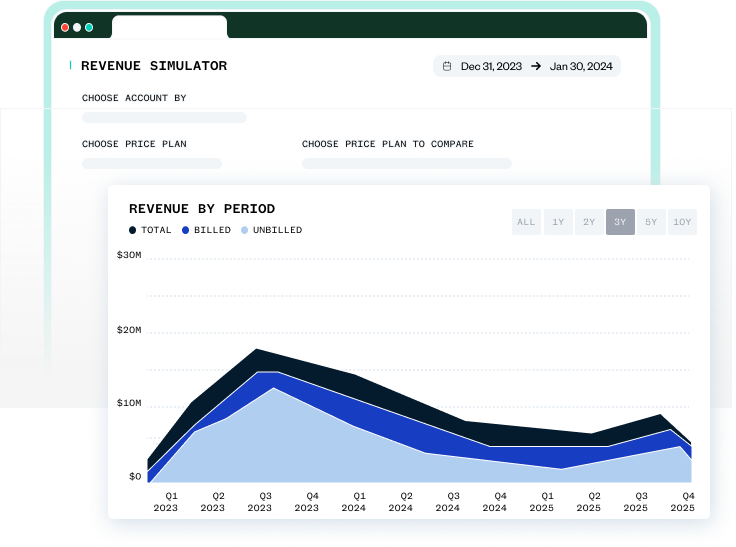Viewport: 736px width, 547px height.
Task: Open the Choose Account By dropdown
Action: [x=164, y=118]
